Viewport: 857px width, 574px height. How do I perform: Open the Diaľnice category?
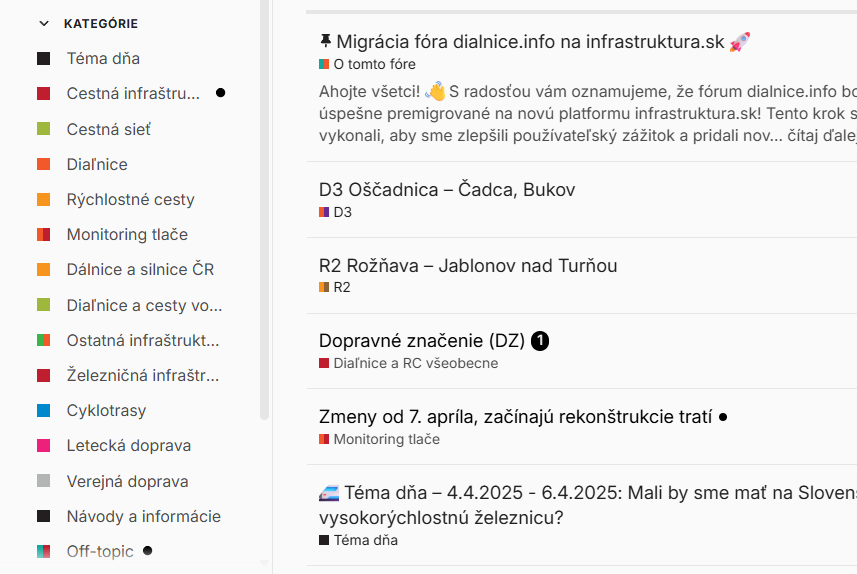click(x=97, y=164)
